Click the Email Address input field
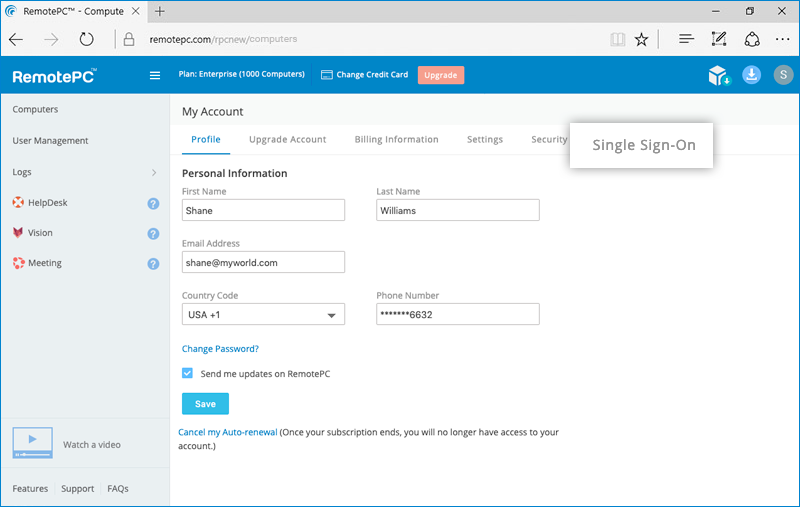Screen dimensions: 800x507 click(x=263, y=262)
